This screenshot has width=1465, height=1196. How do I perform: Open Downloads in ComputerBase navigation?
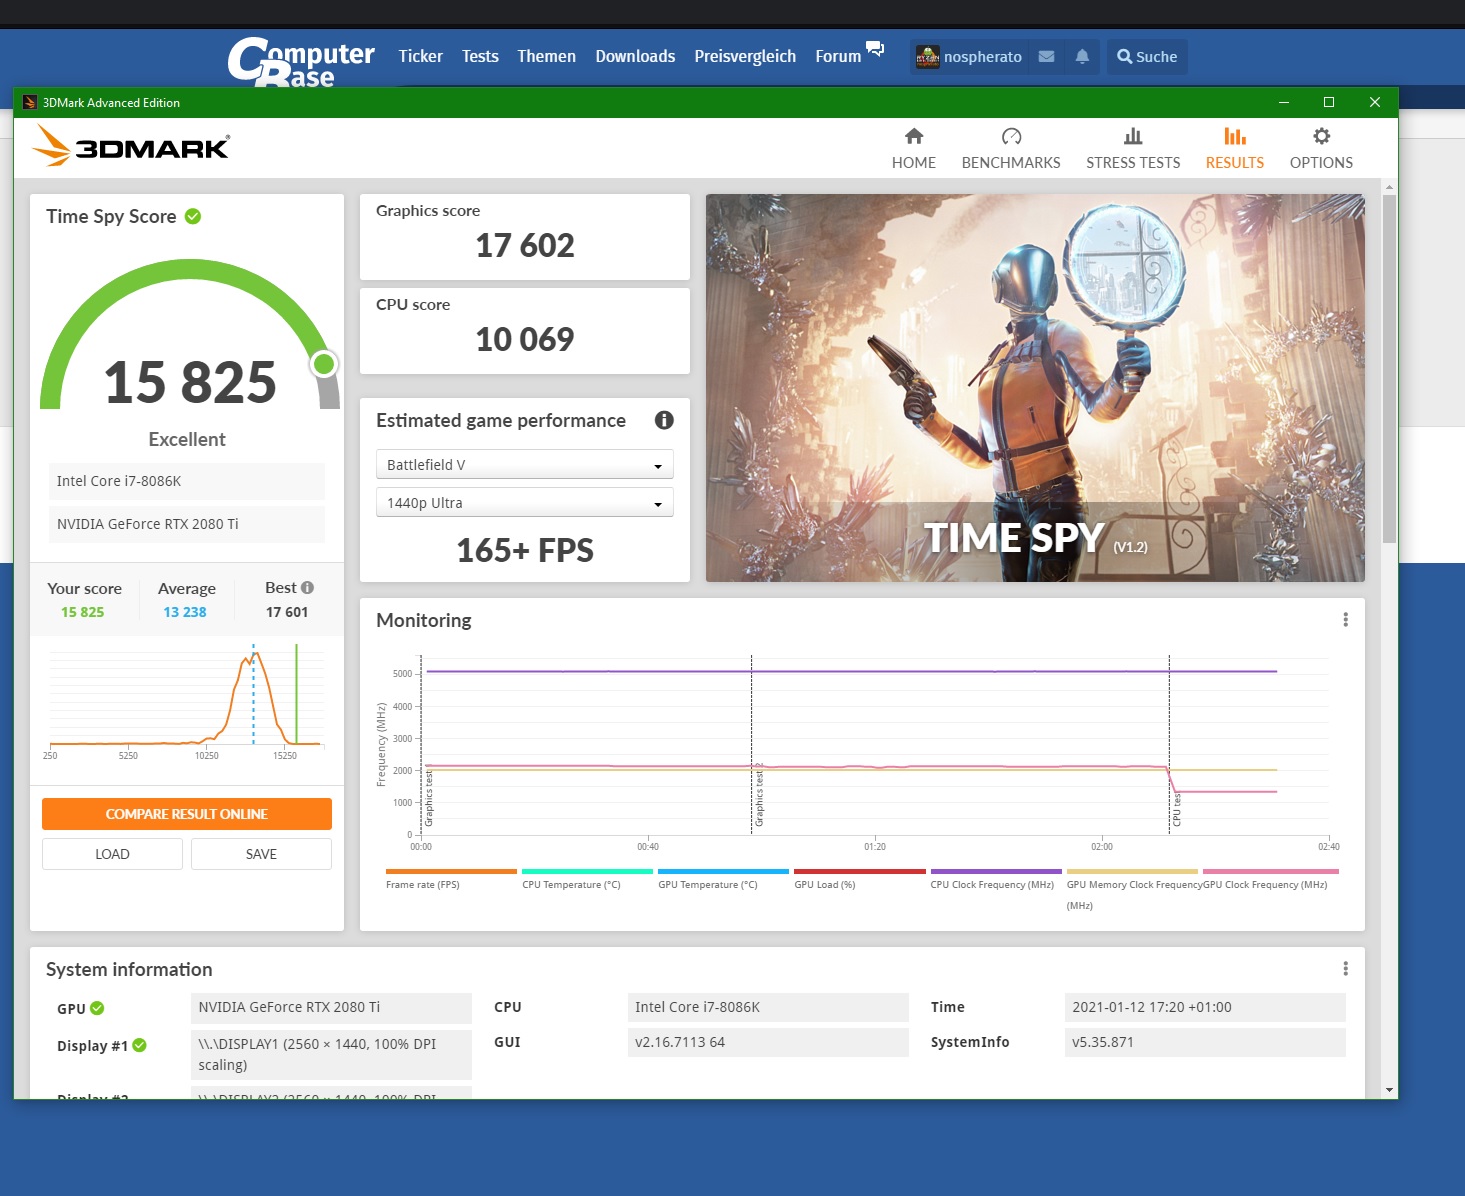coord(635,57)
